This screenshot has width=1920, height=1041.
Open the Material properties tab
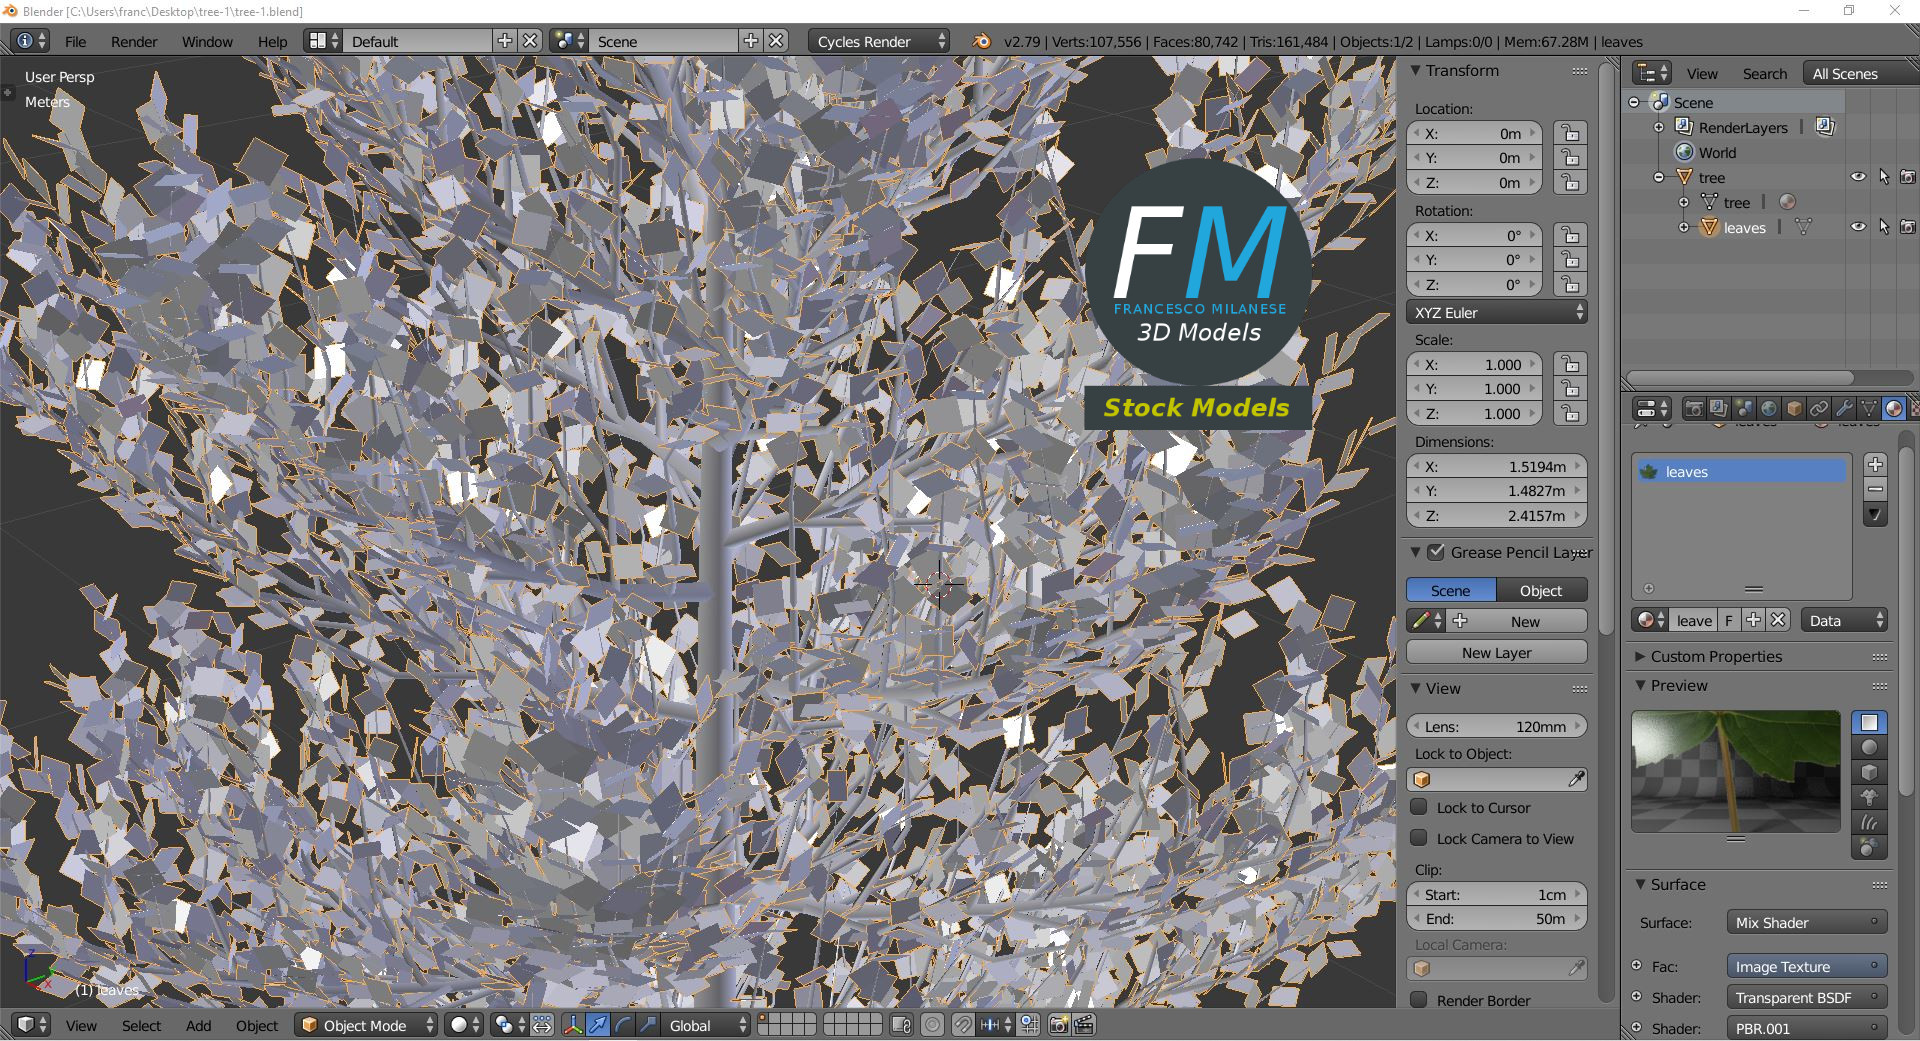1894,408
